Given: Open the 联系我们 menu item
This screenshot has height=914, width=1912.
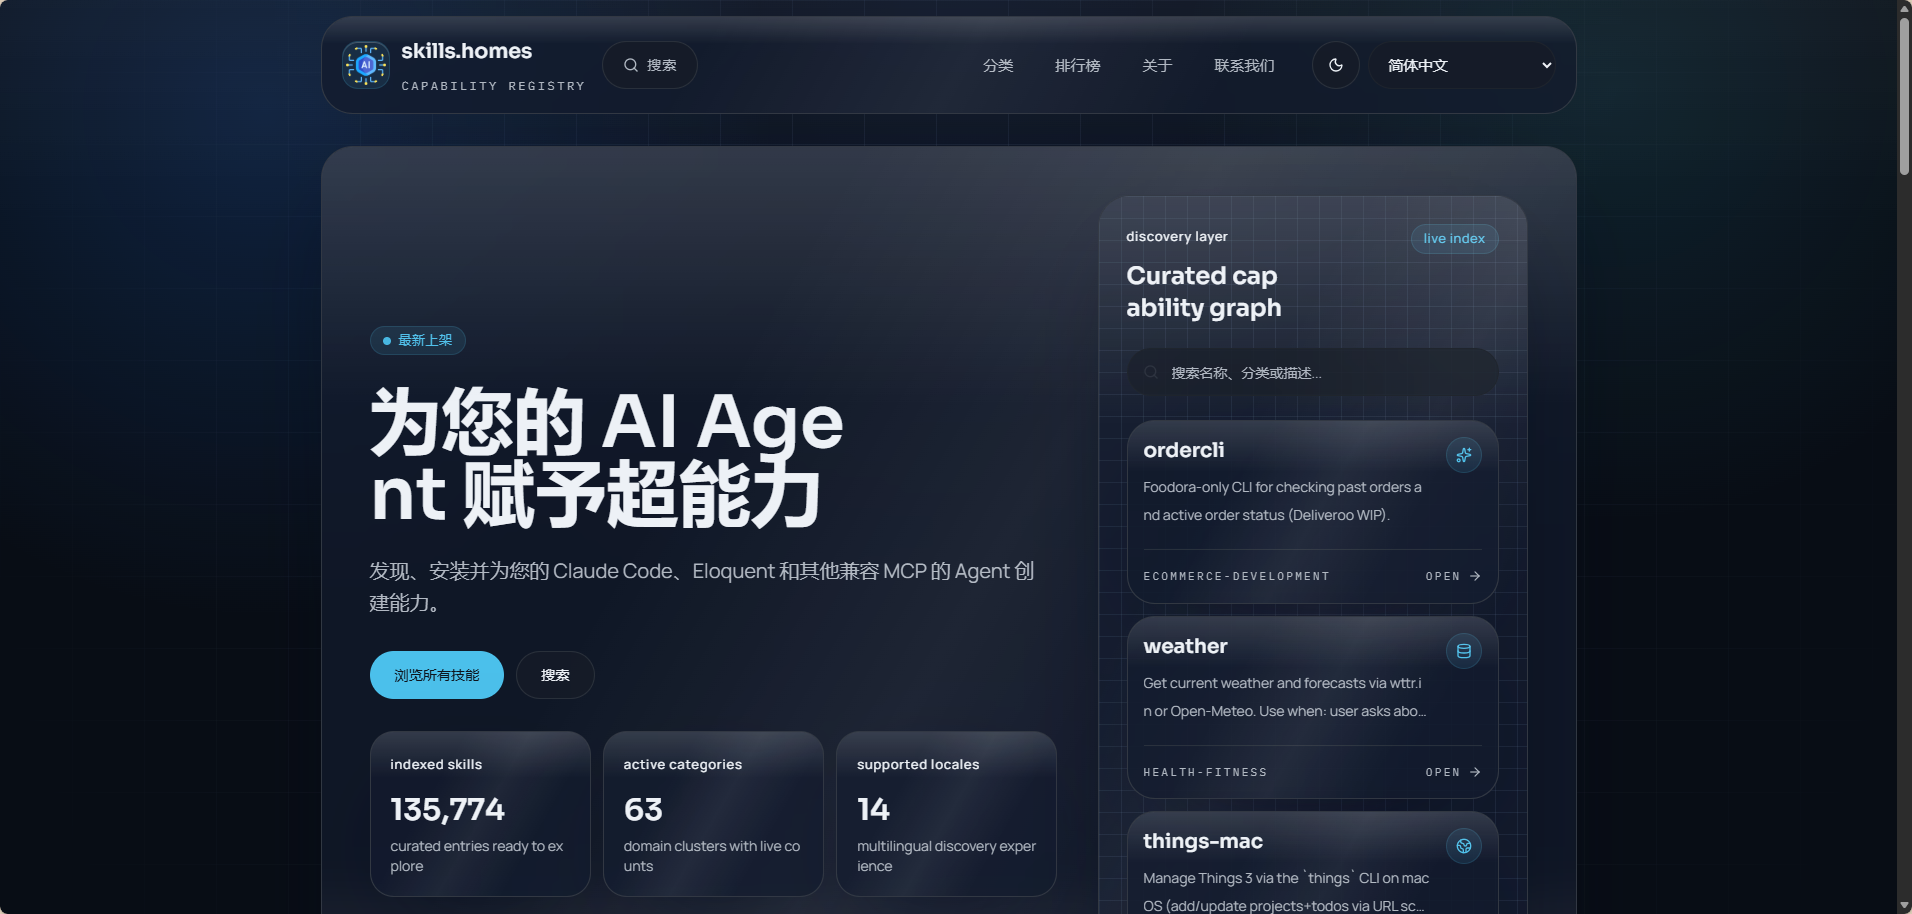Looking at the screenshot, I should point(1244,65).
